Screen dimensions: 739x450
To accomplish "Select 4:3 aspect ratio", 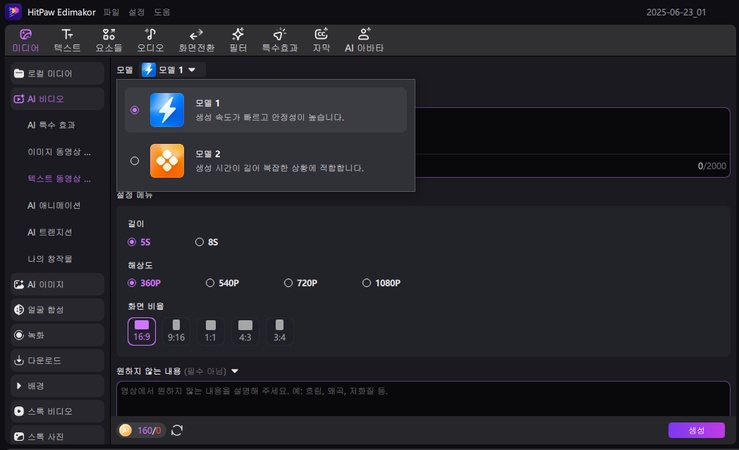I will coord(245,331).
